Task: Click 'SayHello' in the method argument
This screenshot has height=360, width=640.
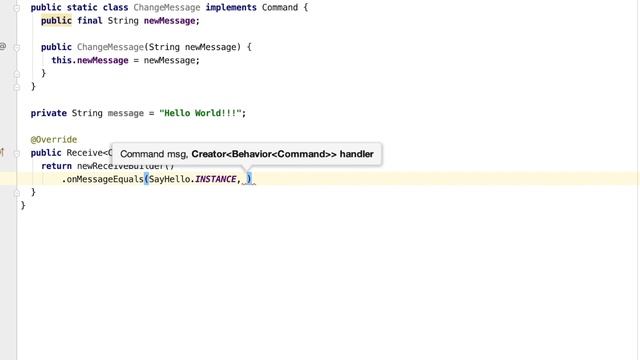Action: 169,179
